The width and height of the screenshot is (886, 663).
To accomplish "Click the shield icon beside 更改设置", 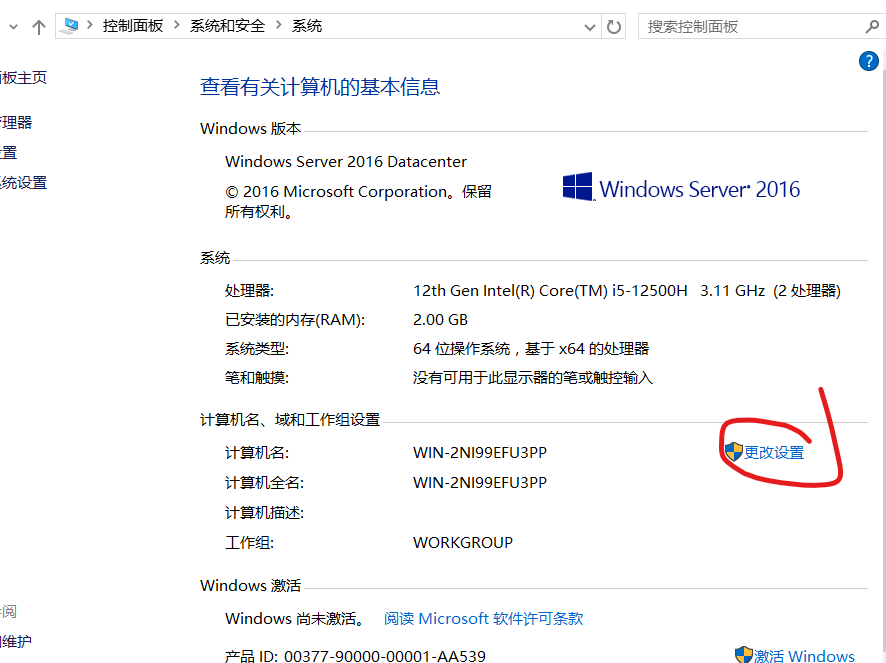I will click(x=733, y=452).
